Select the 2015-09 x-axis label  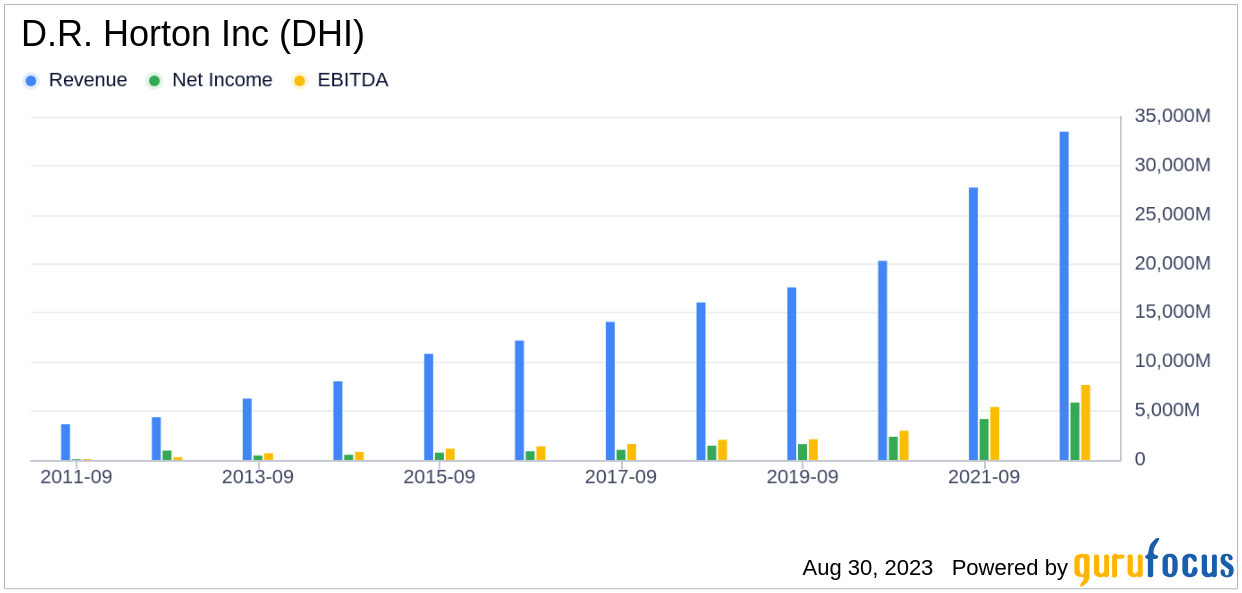pos(439,477)
